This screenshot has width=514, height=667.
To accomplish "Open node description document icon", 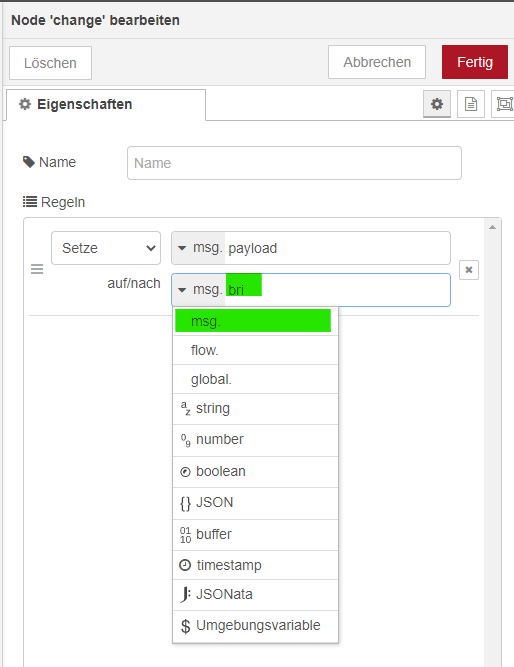I will click(471, 104).
